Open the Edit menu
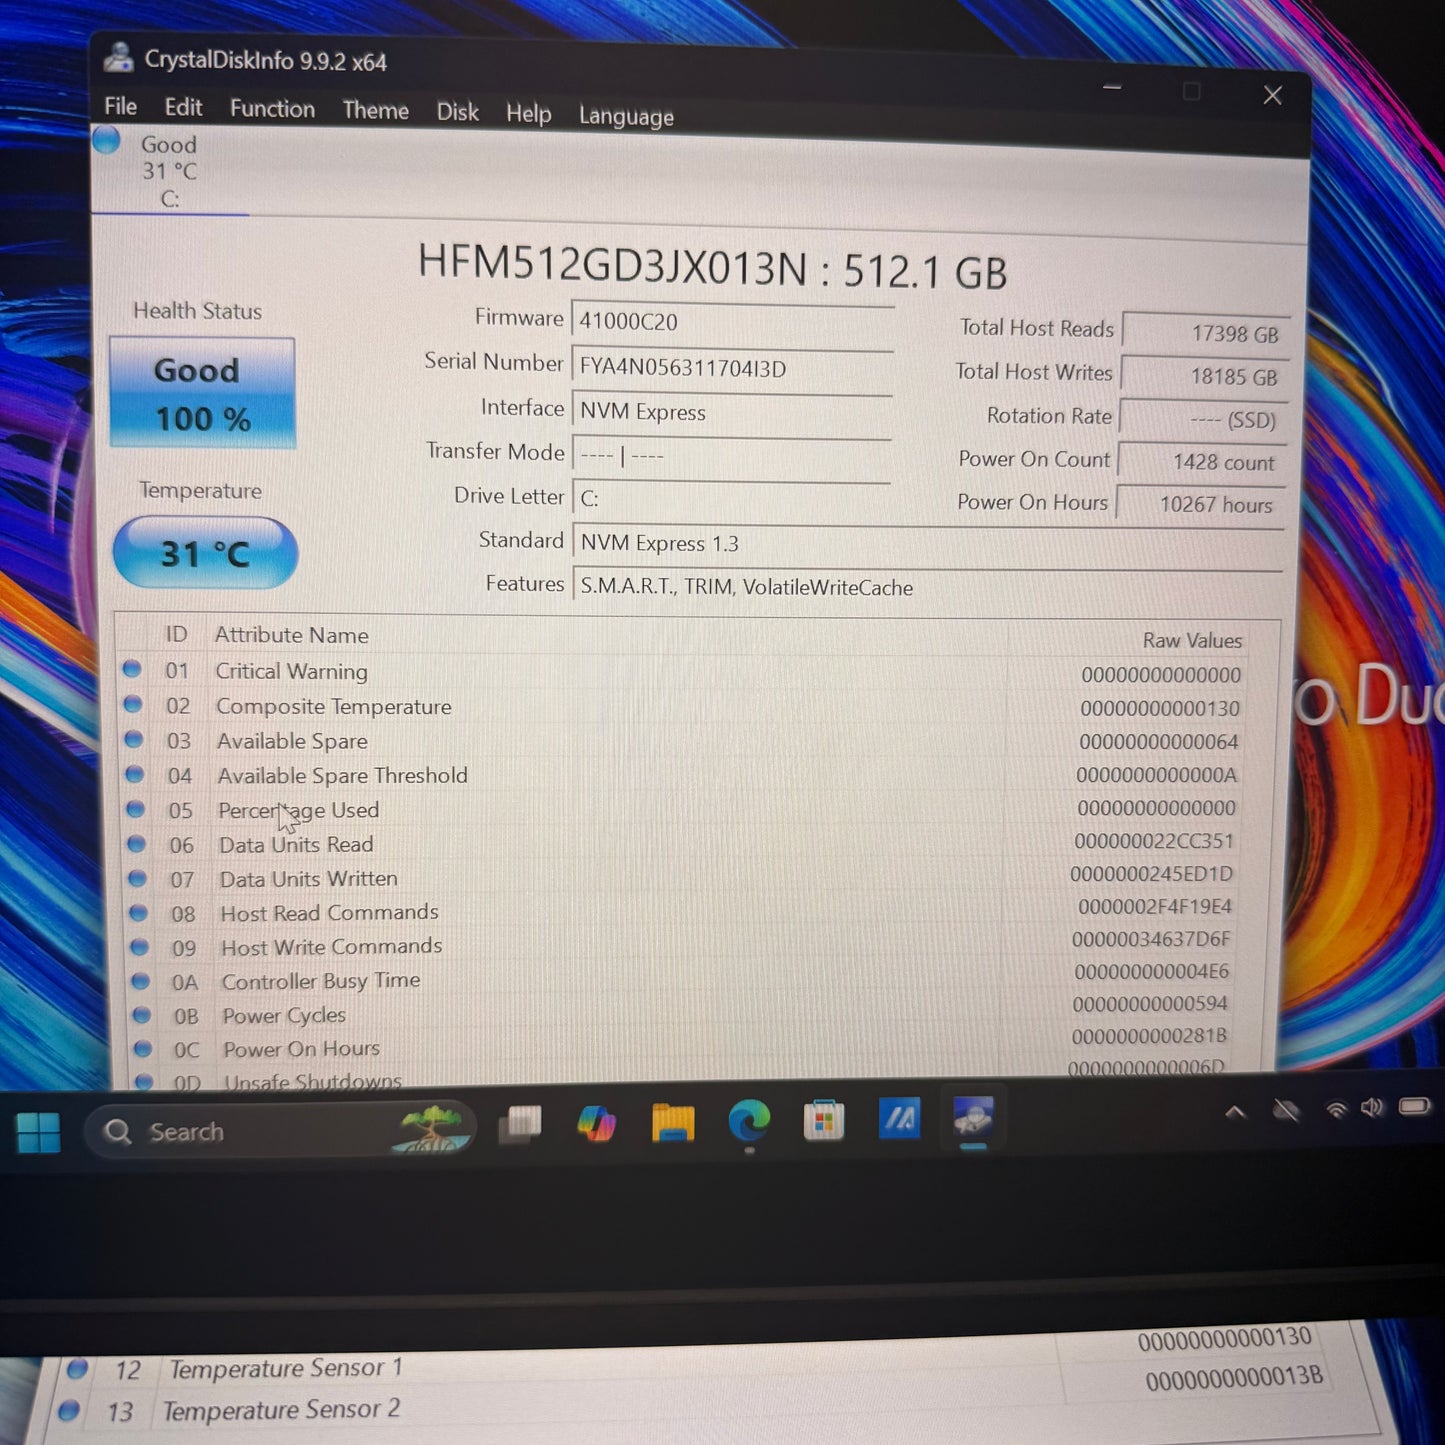Image resolution: width=1445 pixels, height=1445 pixels. tap(183, 107)
